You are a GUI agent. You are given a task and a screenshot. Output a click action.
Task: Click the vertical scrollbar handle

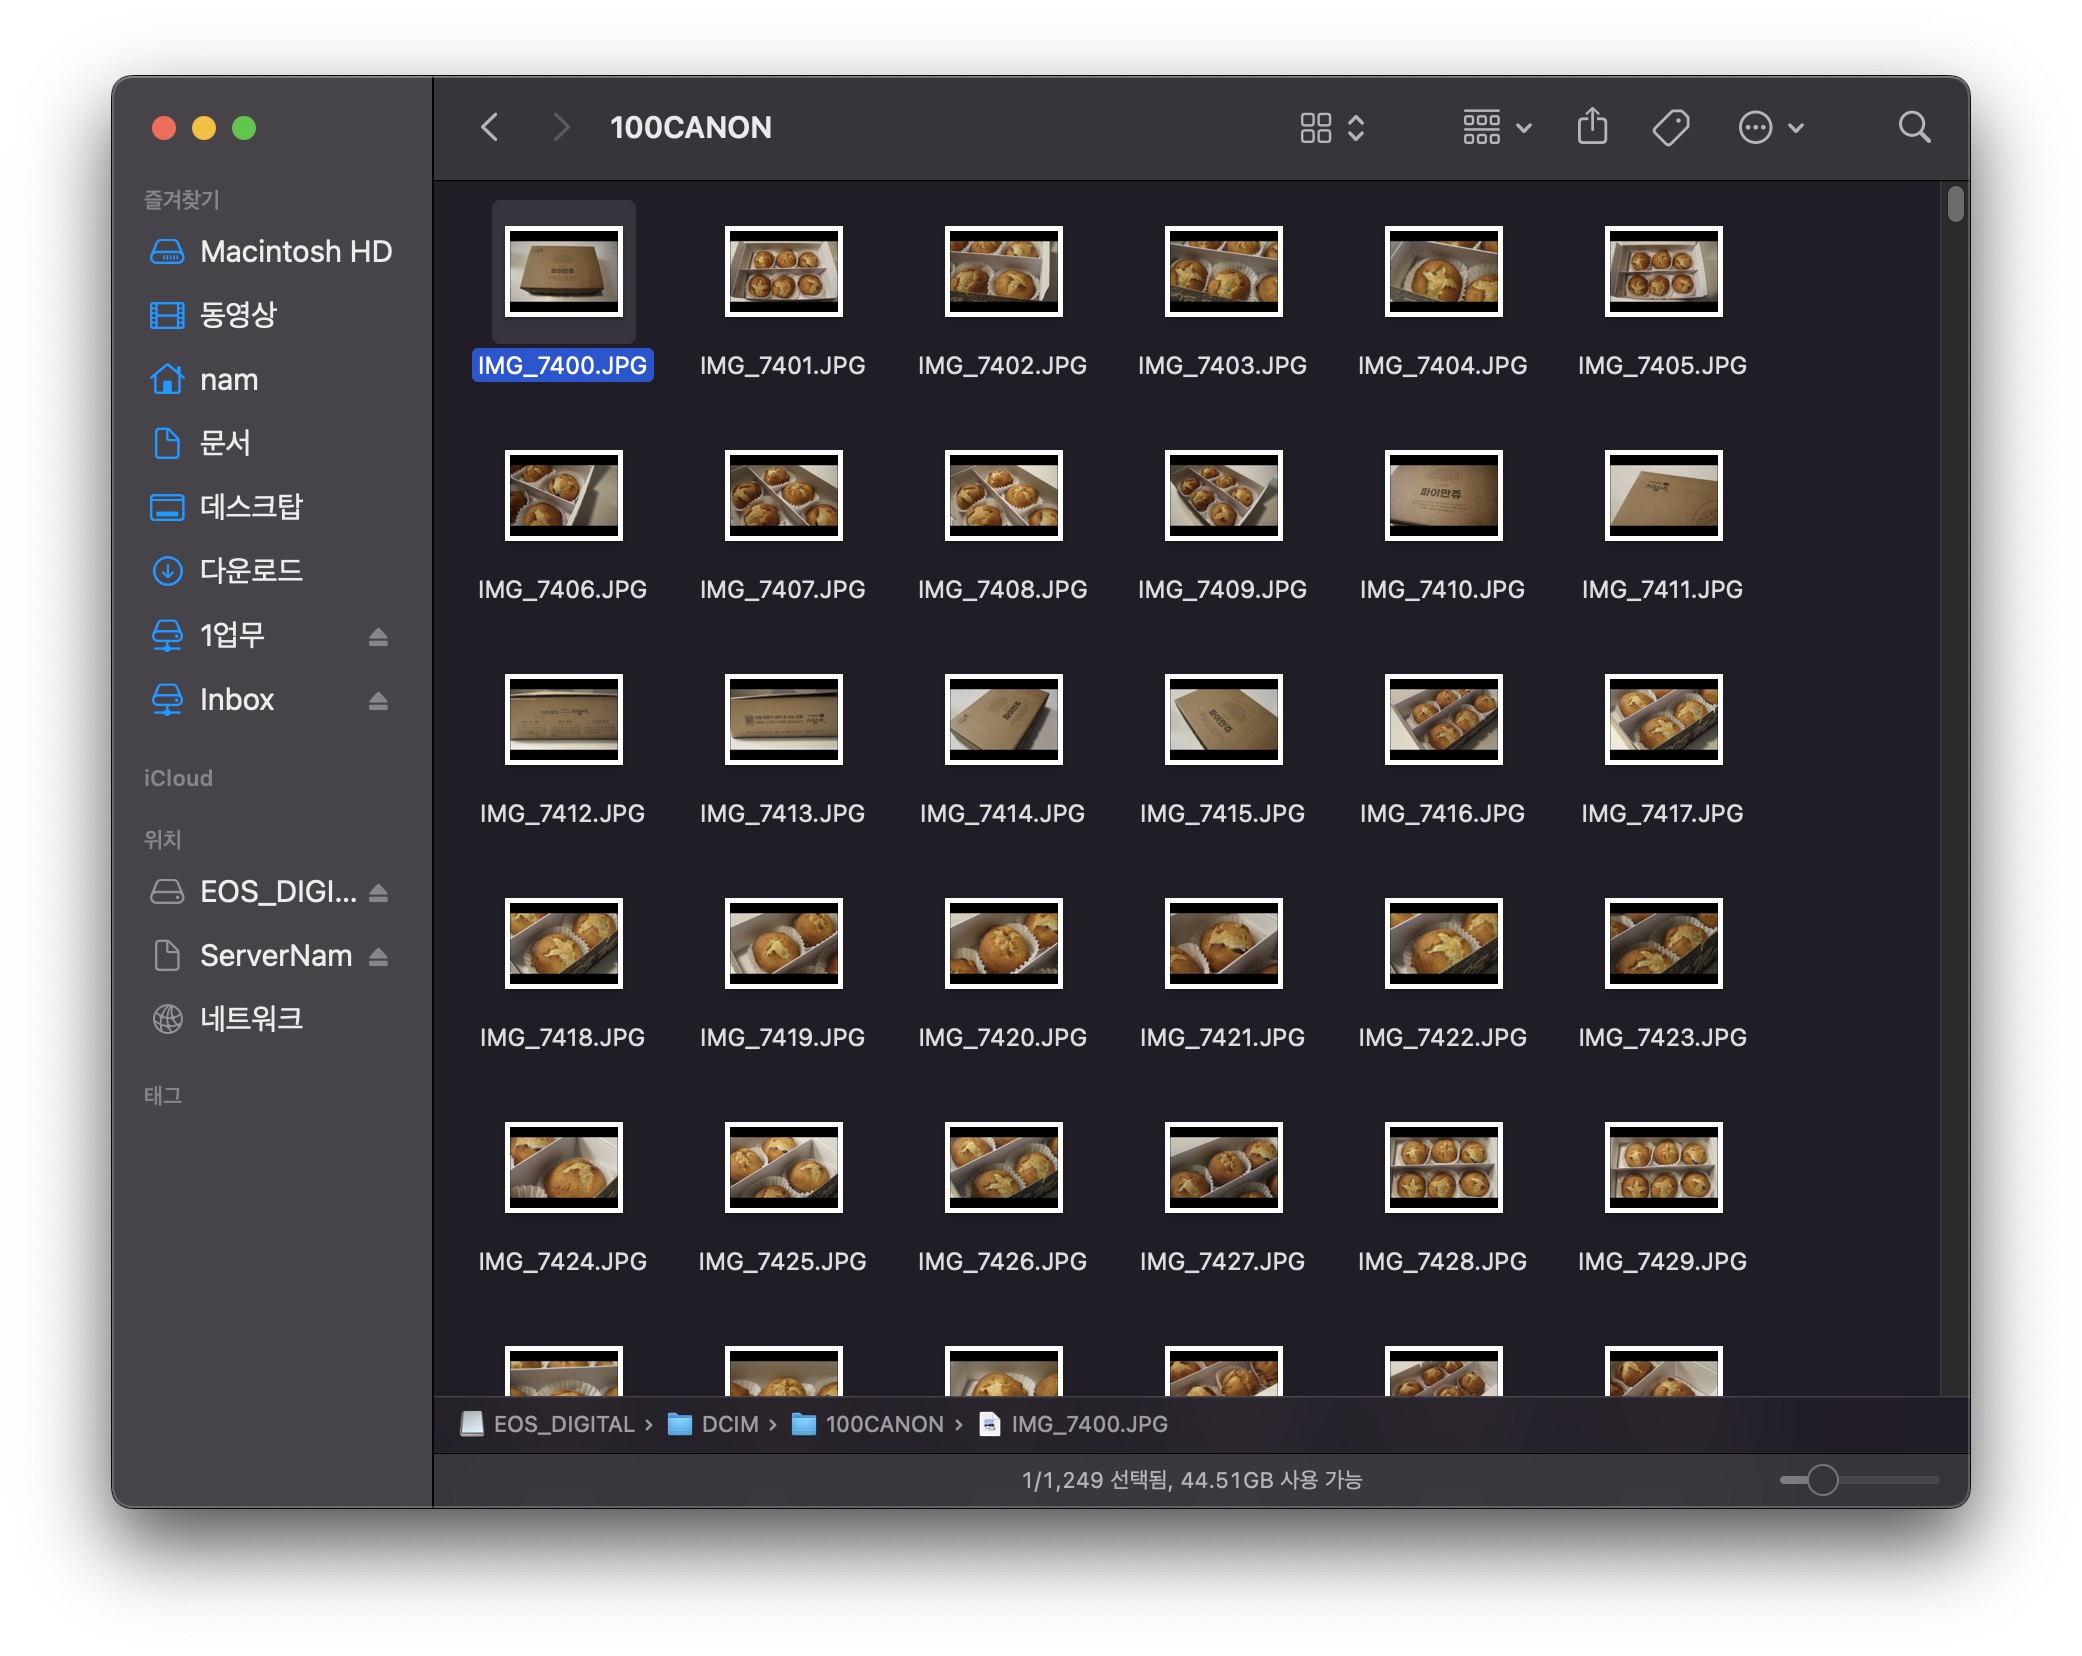coord(1955,205)
